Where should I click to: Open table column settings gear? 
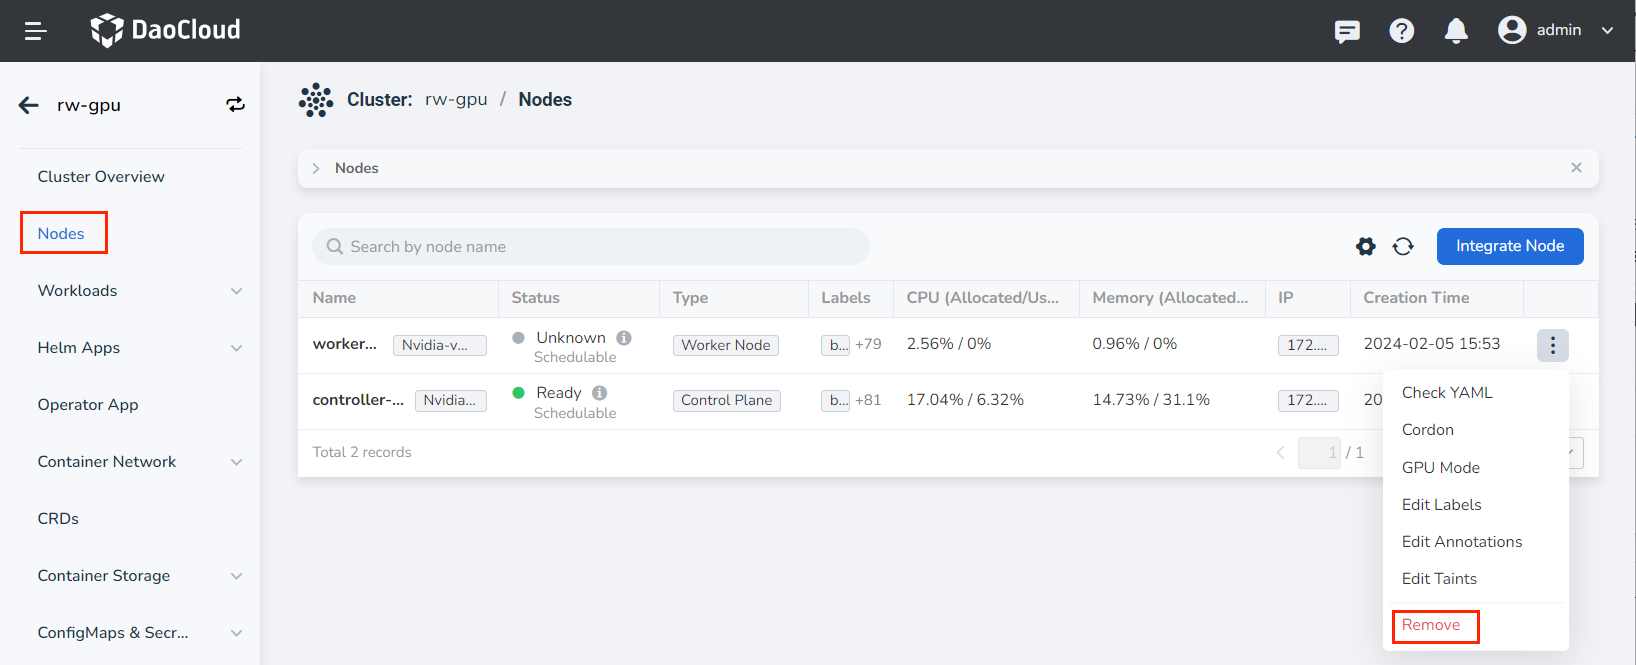pos(1365,246)
